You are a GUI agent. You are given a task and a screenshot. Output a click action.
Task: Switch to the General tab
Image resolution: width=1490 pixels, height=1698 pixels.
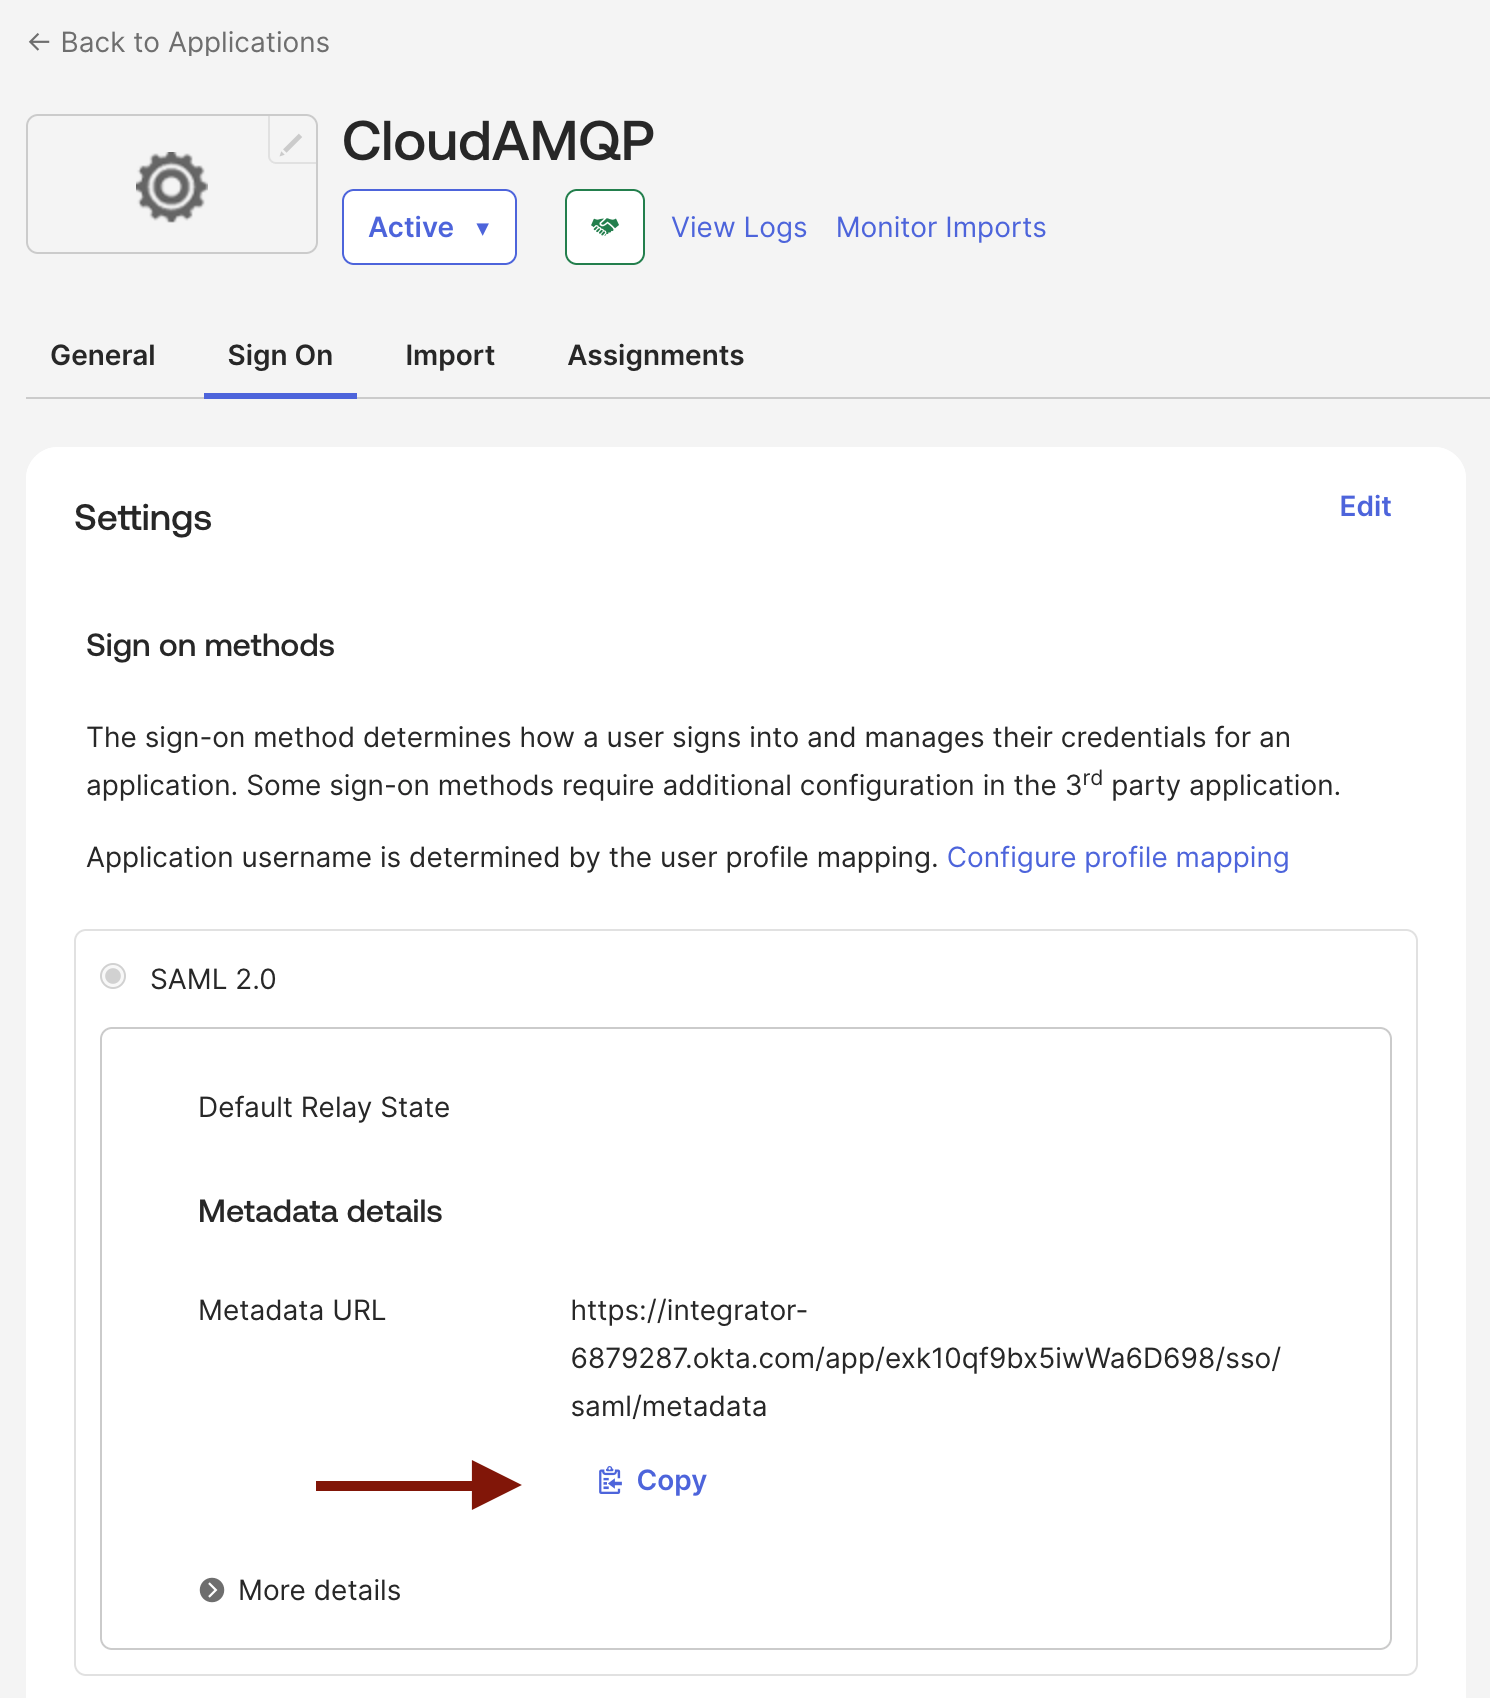(103, 355)
